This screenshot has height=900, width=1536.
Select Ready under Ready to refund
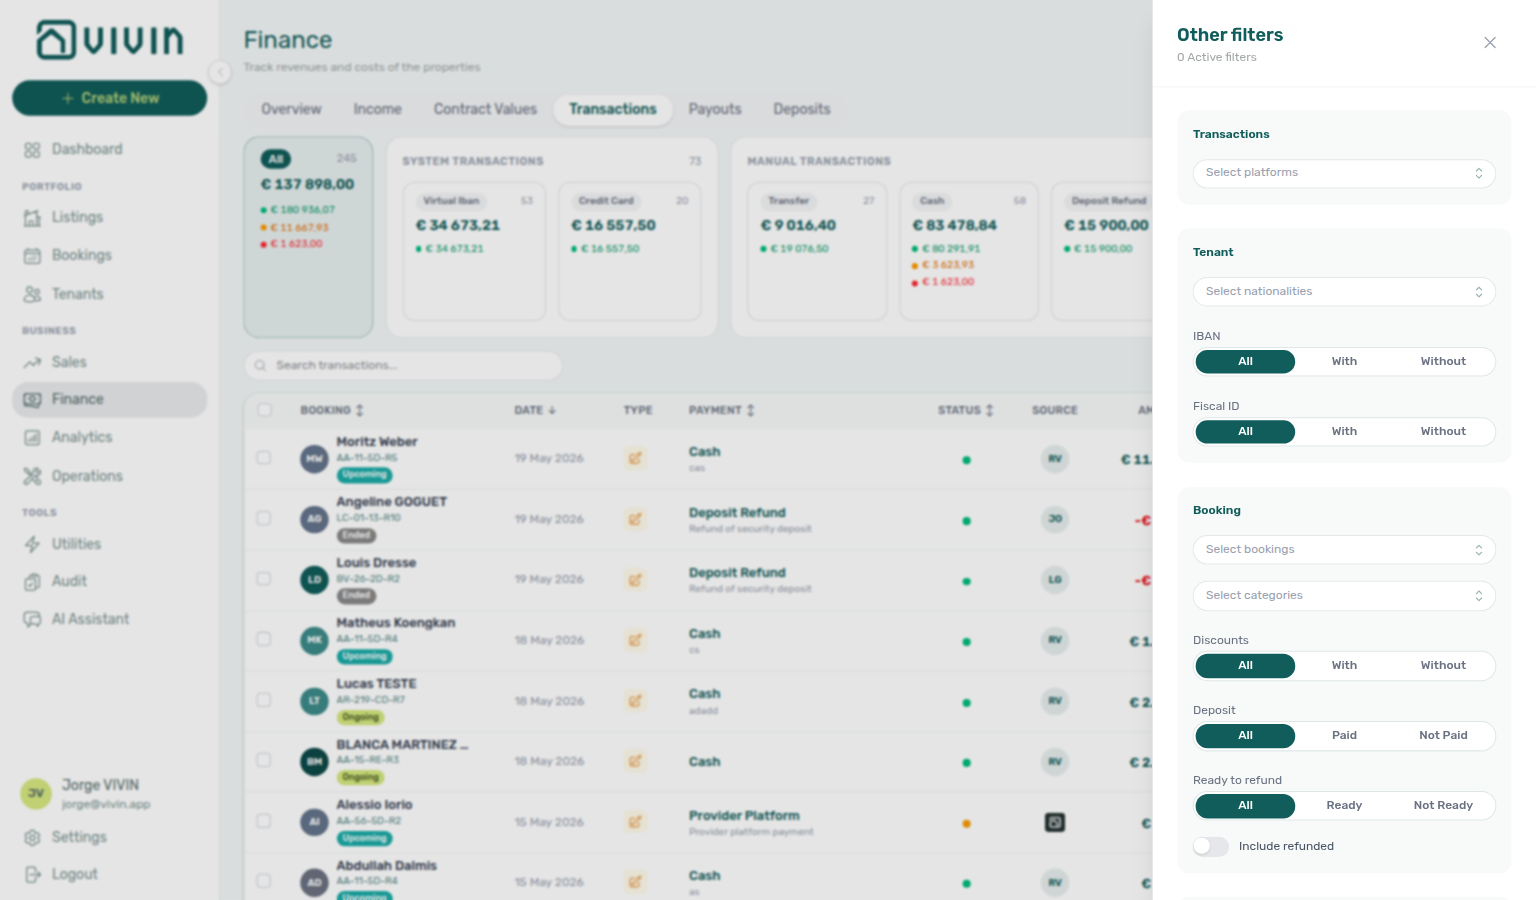coord(1344,806)
